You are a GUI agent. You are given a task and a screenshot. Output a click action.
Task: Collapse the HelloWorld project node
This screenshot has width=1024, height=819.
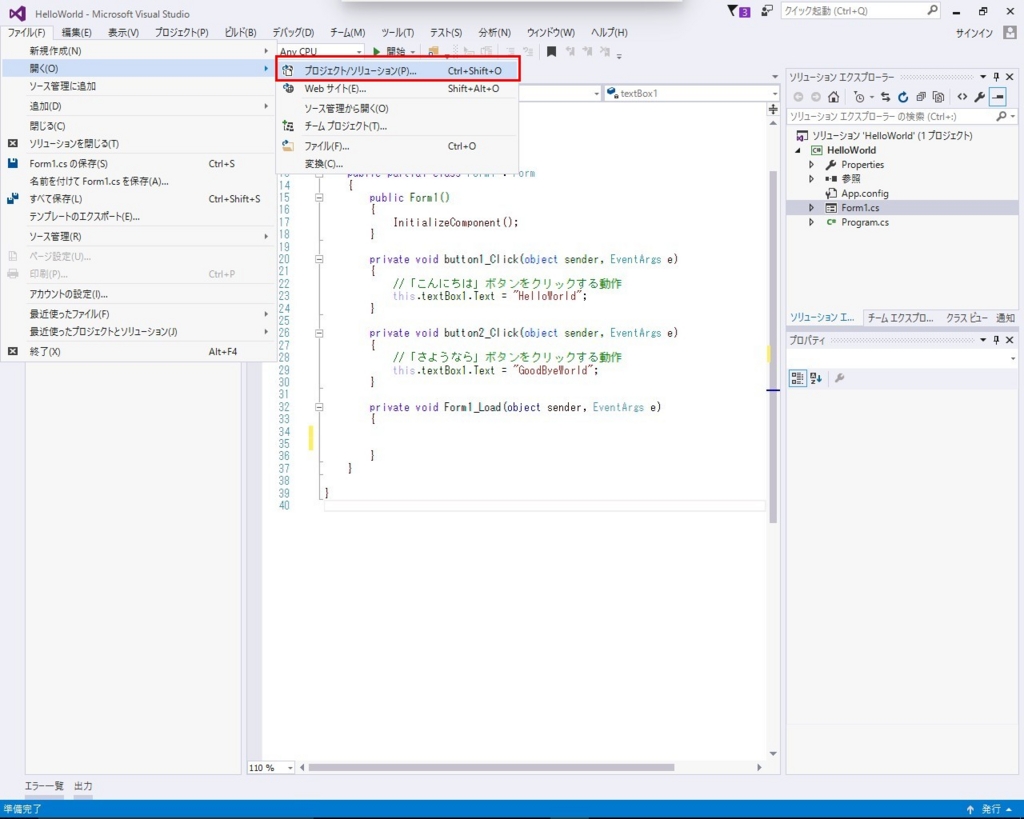click(798, 150)
